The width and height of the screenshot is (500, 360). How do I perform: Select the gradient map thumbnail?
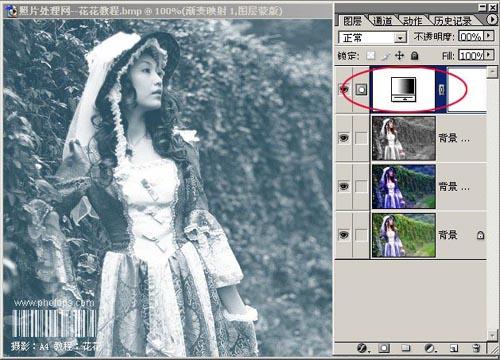(x=403, y=89)
